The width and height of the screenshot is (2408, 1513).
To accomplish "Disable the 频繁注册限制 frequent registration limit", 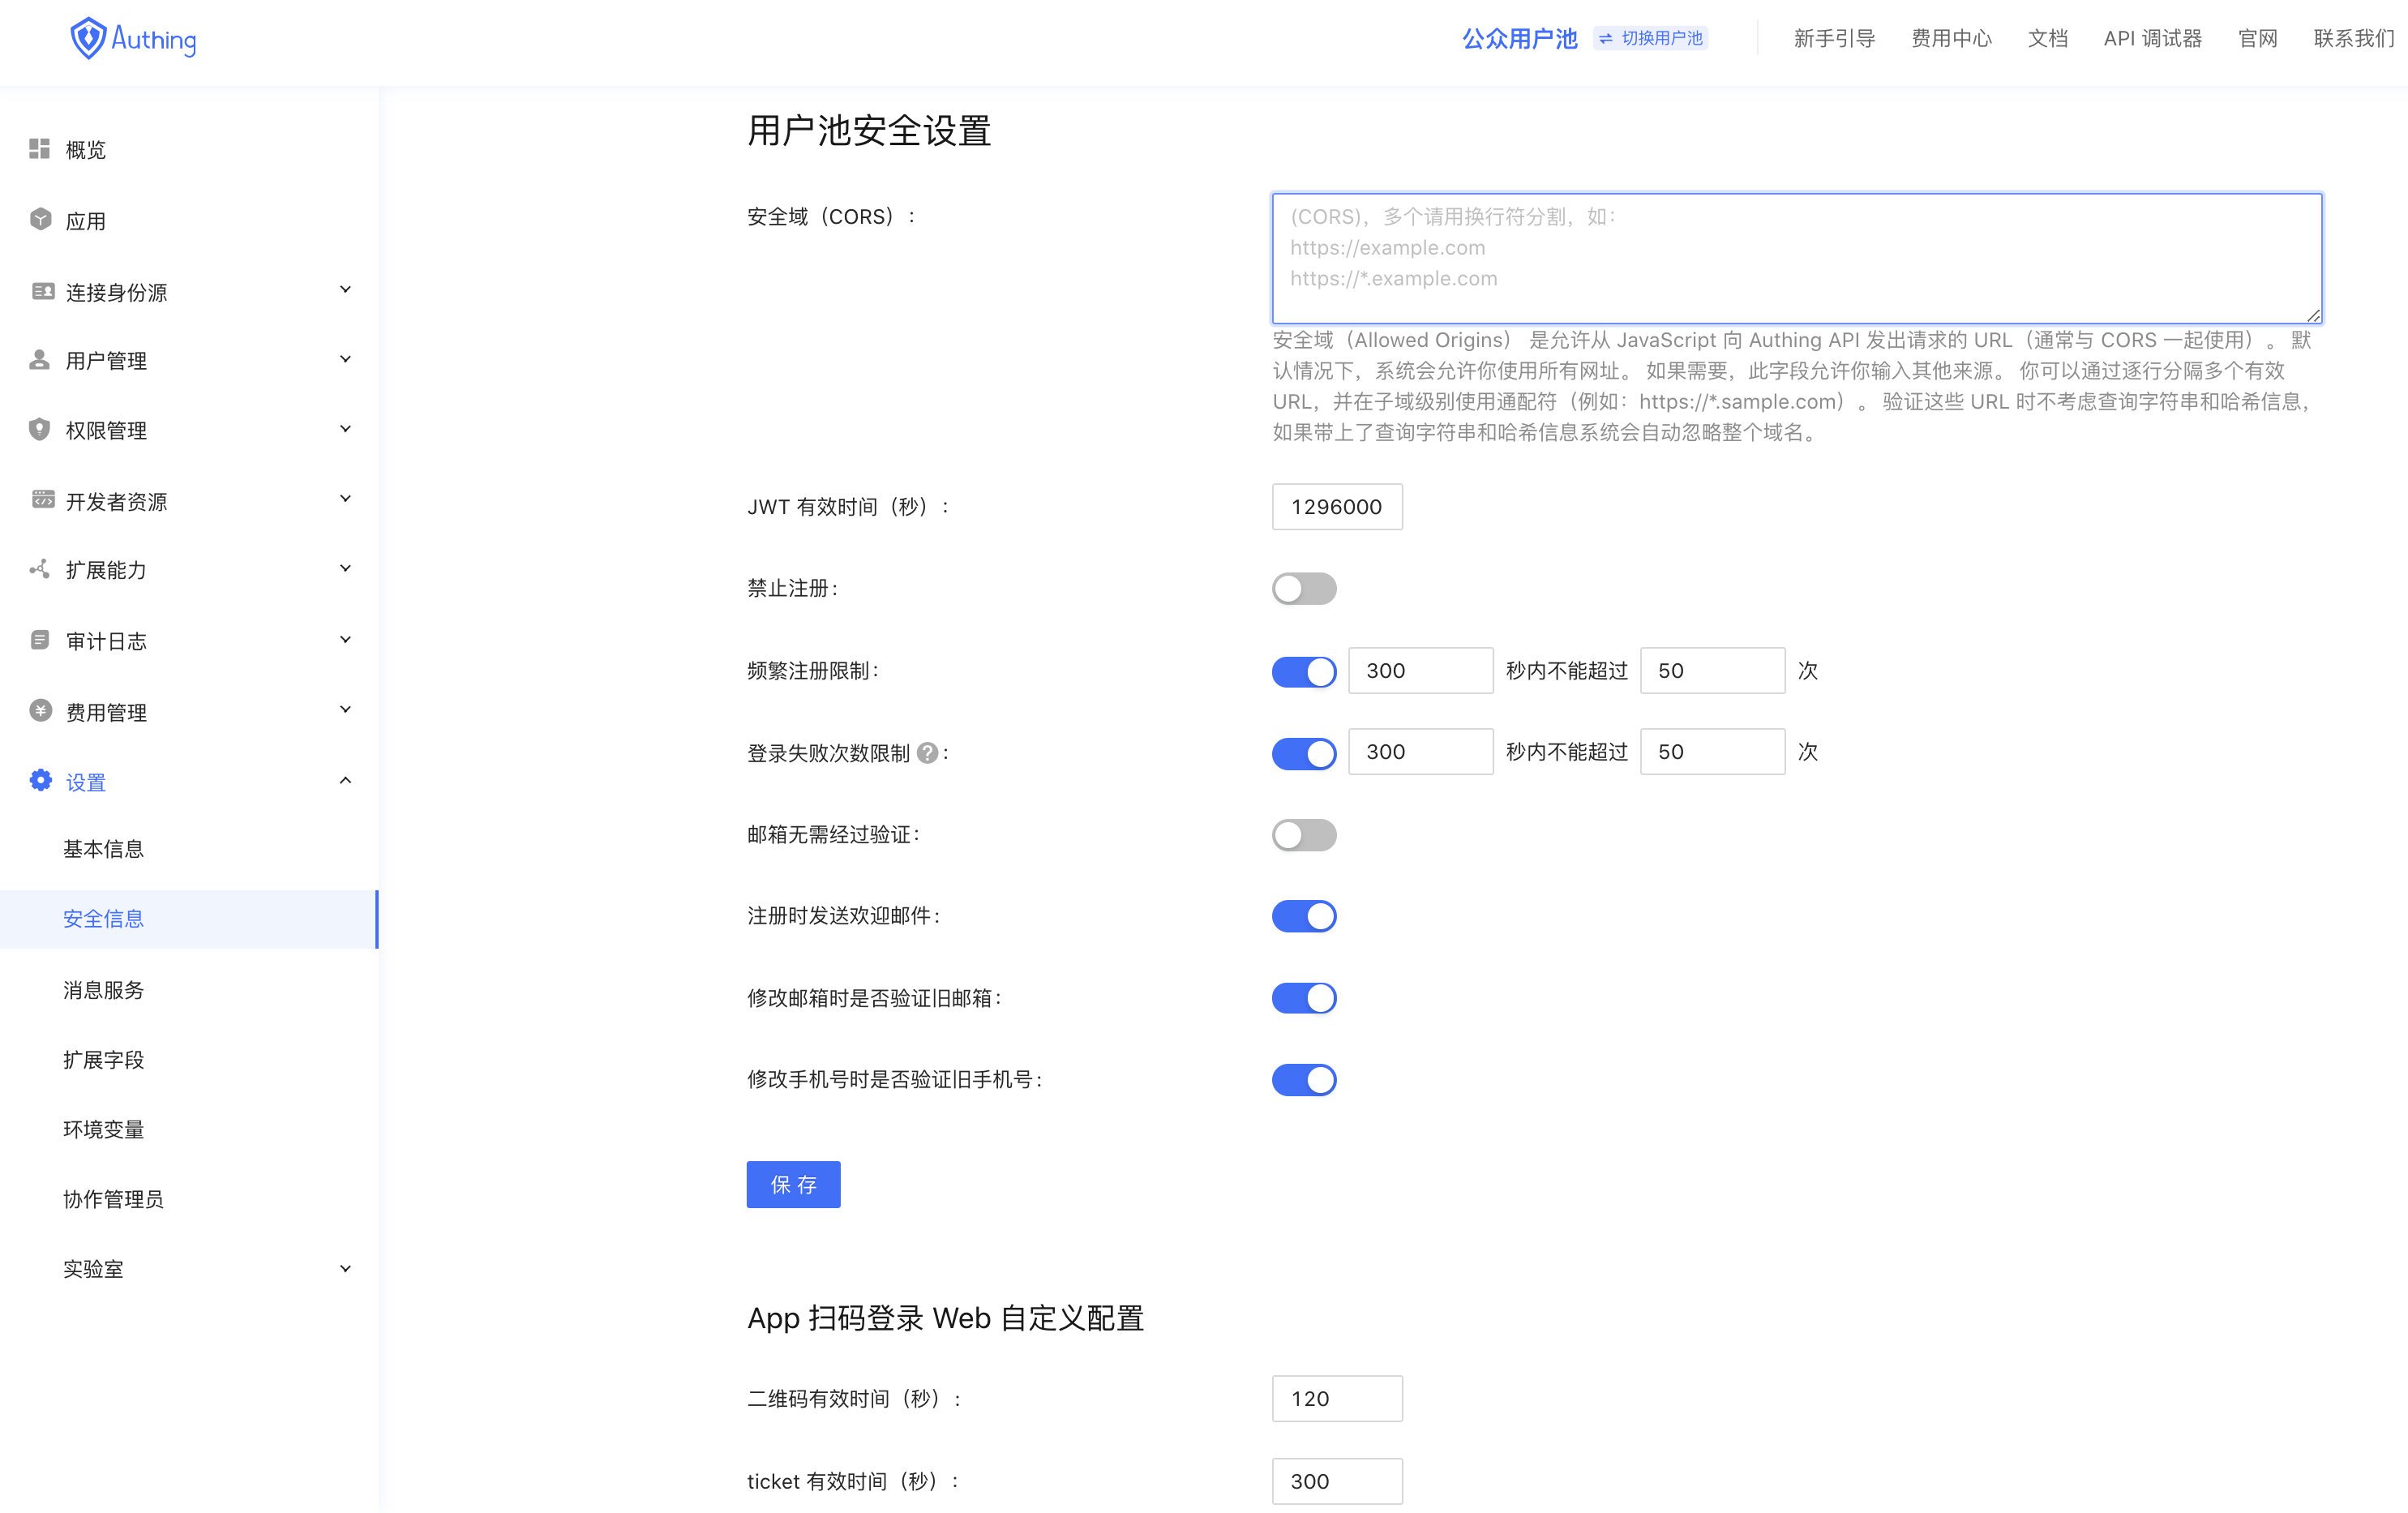I will (1303, 671).
